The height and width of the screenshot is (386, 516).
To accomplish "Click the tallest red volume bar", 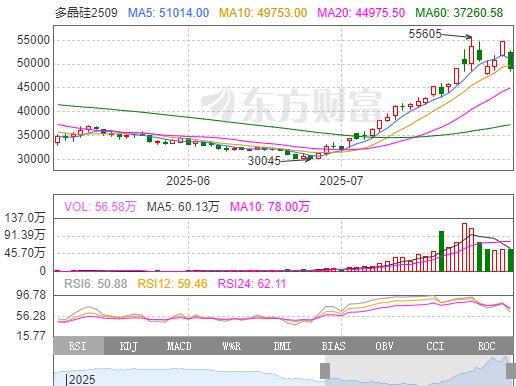I will point(464,247).
